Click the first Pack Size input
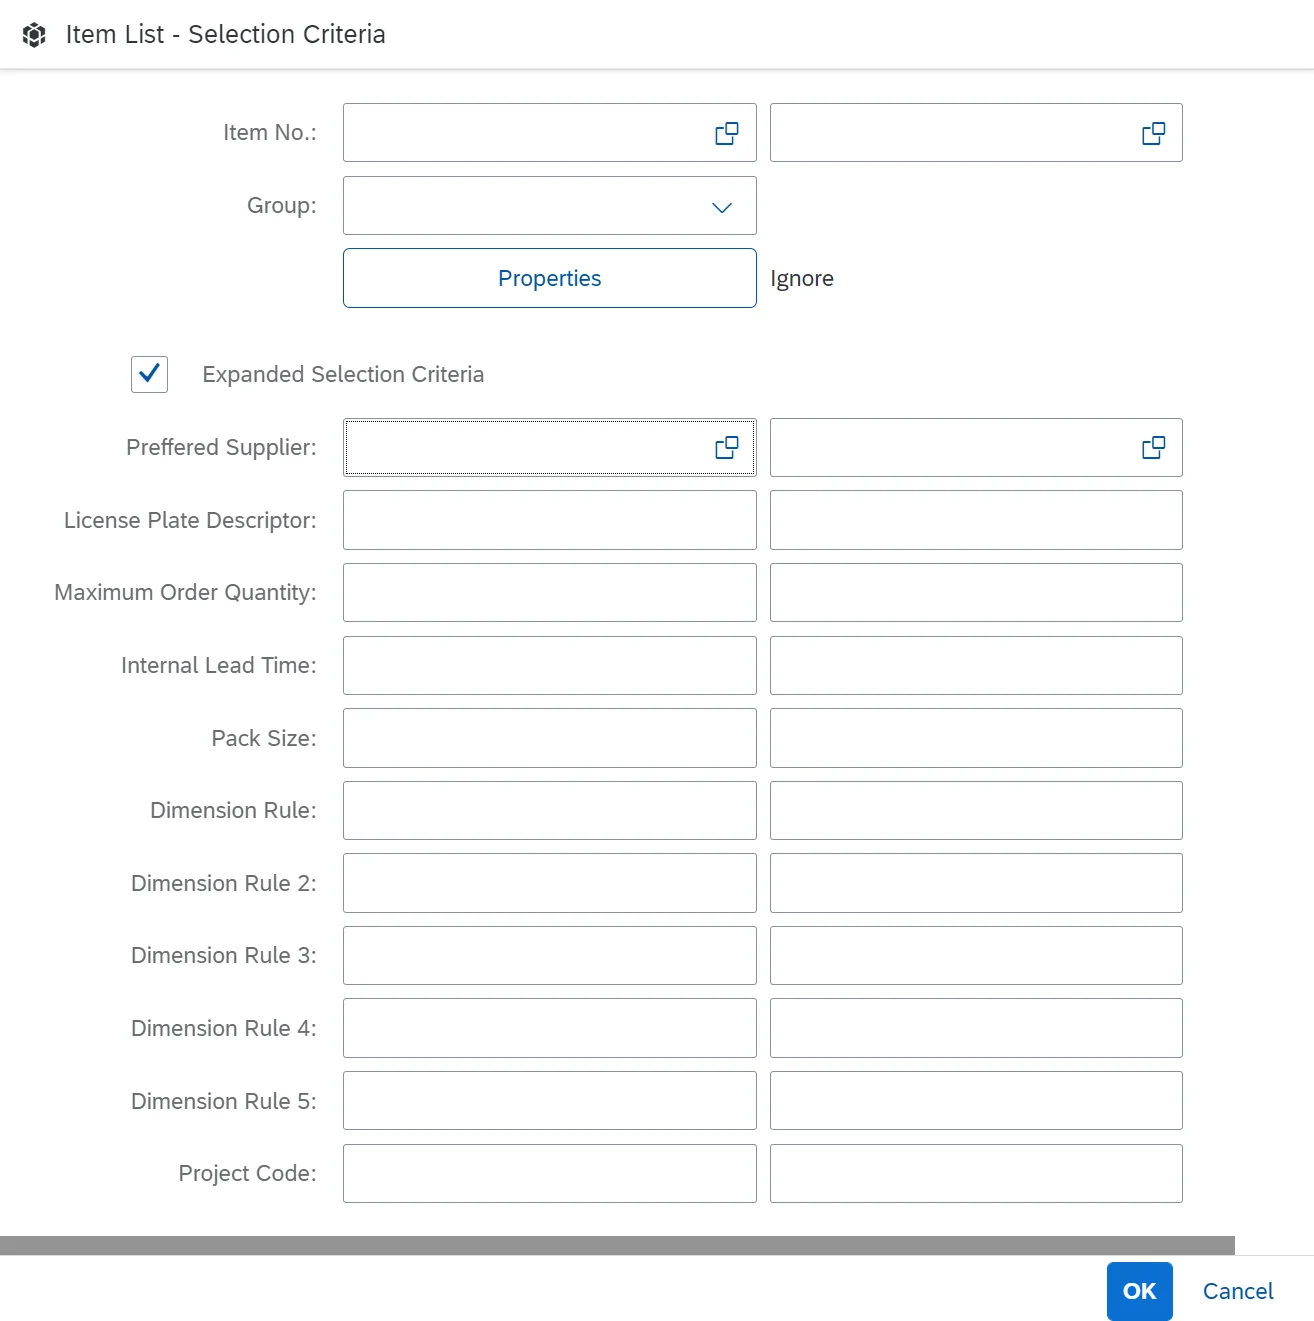The image size is (1314, 1321). (549, 738)
